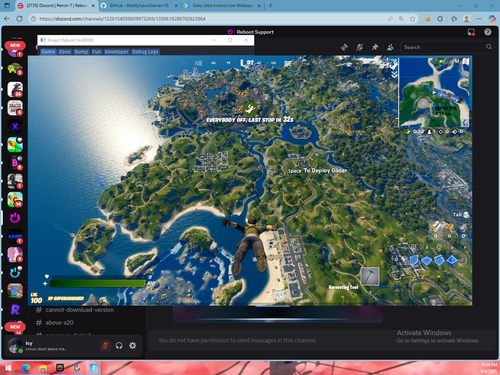Open the zoom magnifier in address bar
Viewport: 500px width, 375px height.
point(401,19)
